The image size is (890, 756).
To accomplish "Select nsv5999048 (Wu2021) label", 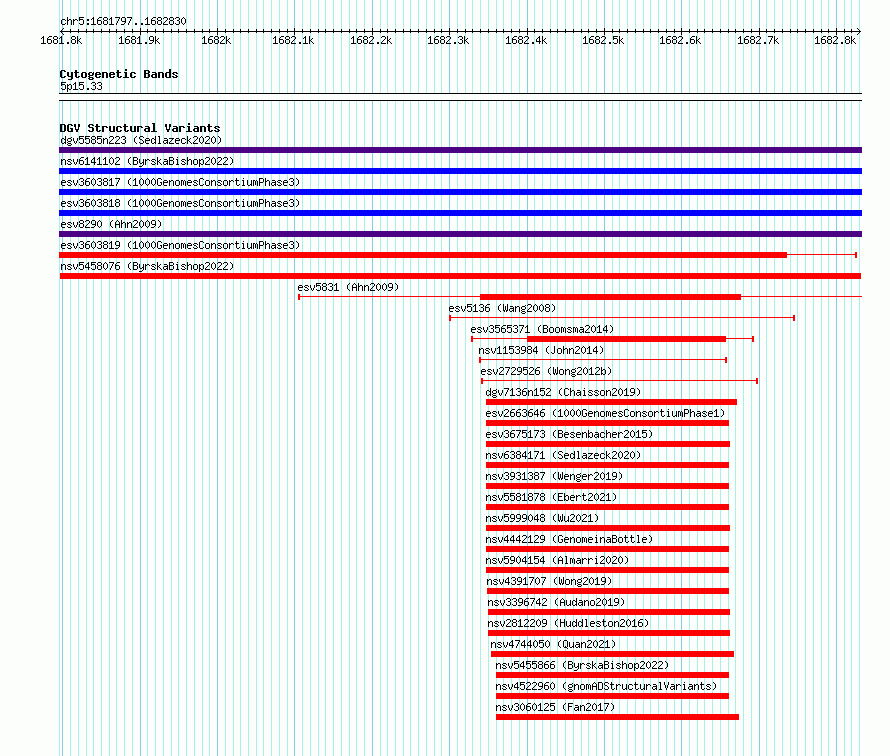I will (x=542, y=518).
